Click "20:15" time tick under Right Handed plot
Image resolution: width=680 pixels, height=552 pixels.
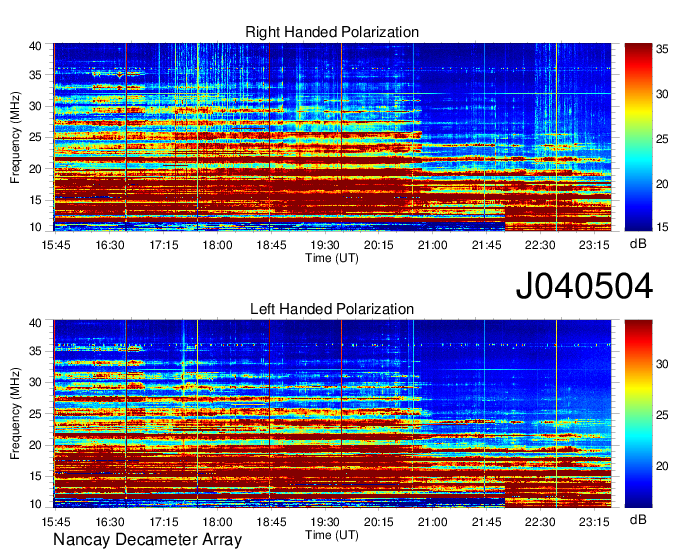click(x=379, y=245)
